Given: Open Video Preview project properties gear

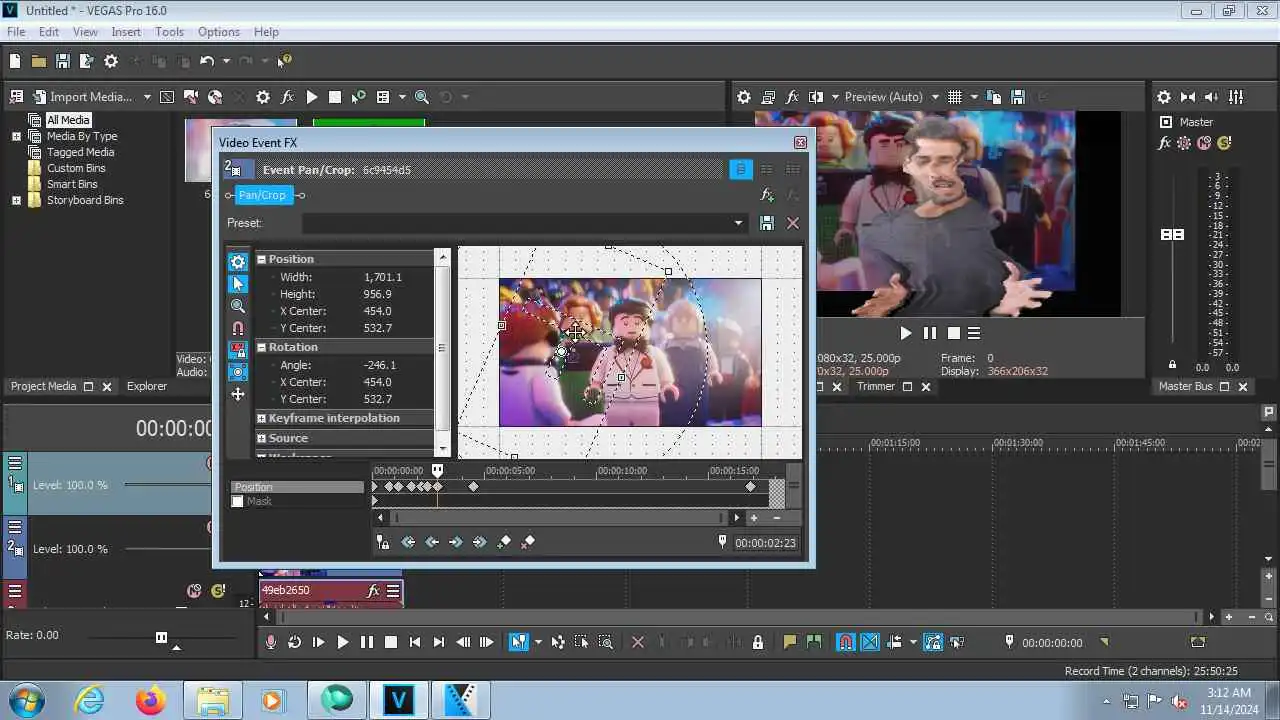Looking at the screenshot, I should tap(744, 97).
